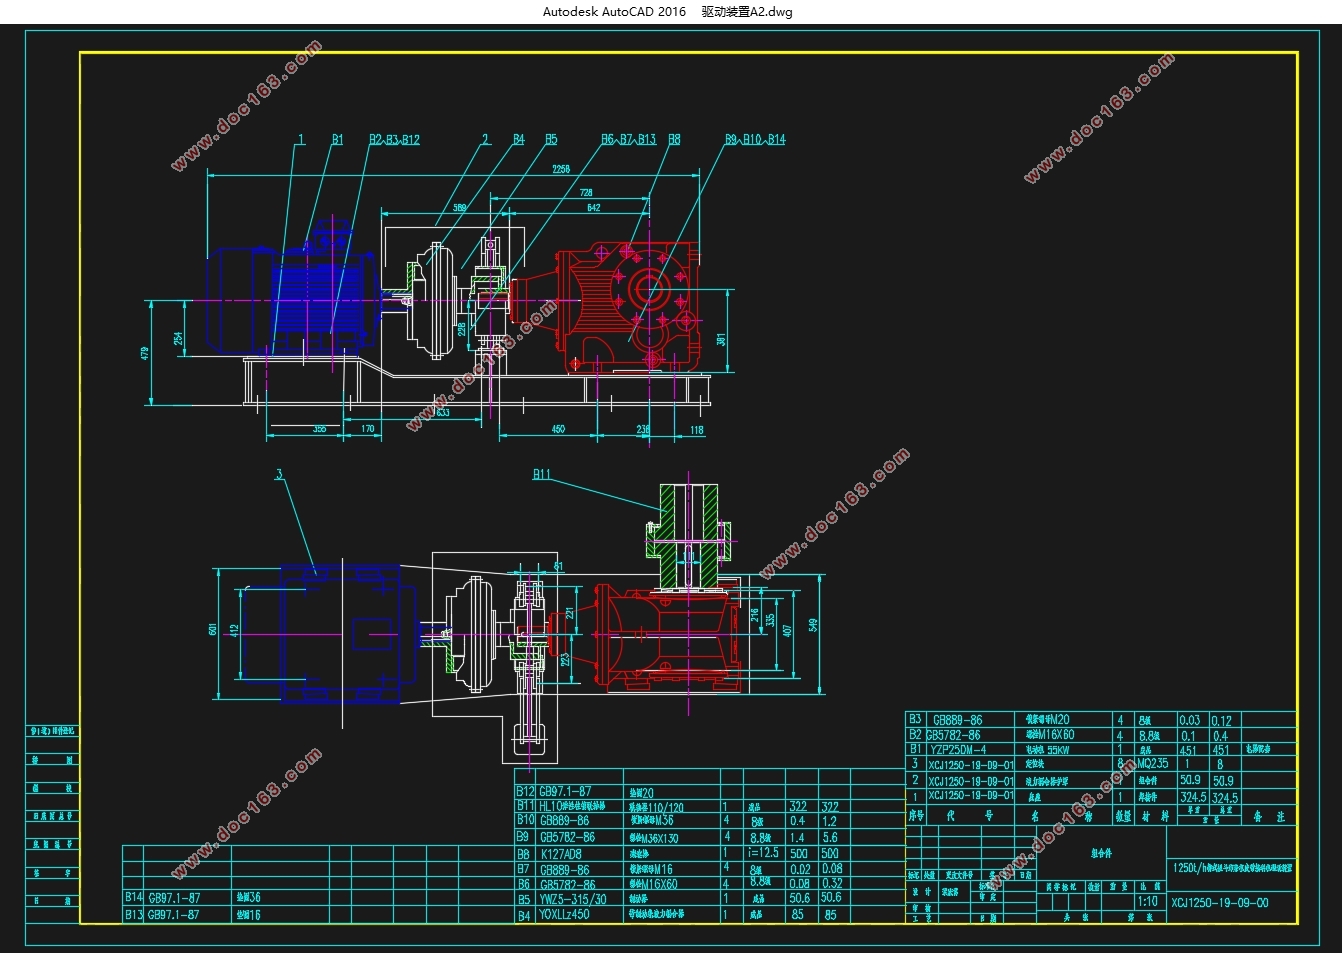
Task: Click the 479 vertical height dimension
Action: 145,353
